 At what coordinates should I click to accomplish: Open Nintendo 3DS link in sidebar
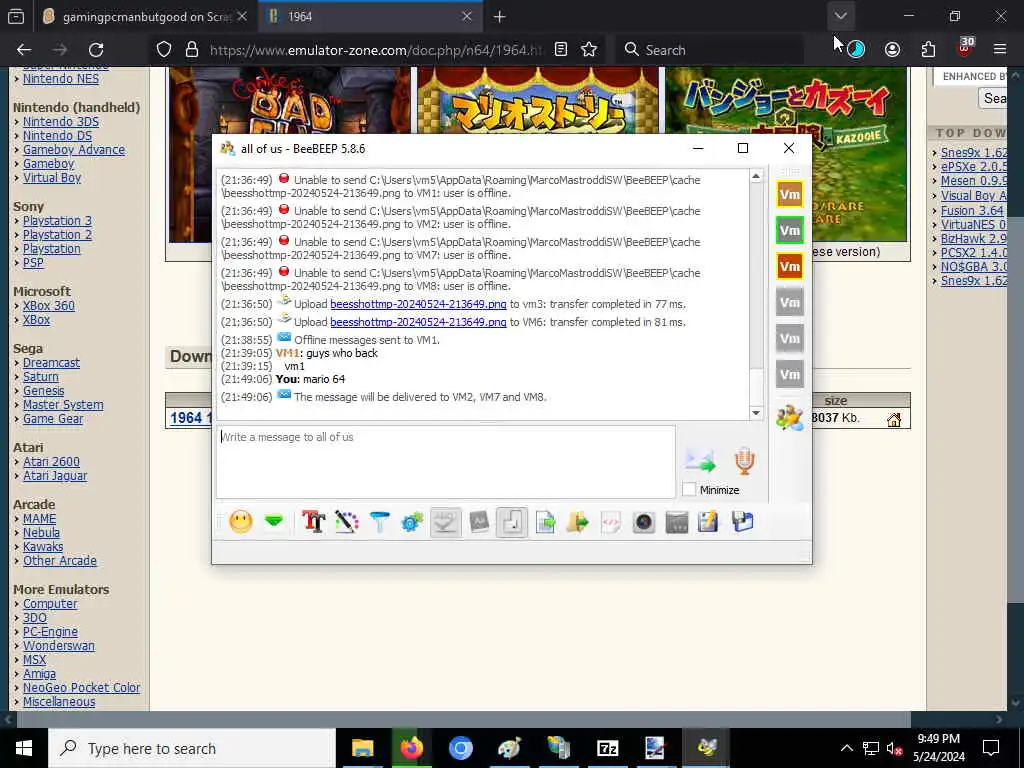[61, 121]
